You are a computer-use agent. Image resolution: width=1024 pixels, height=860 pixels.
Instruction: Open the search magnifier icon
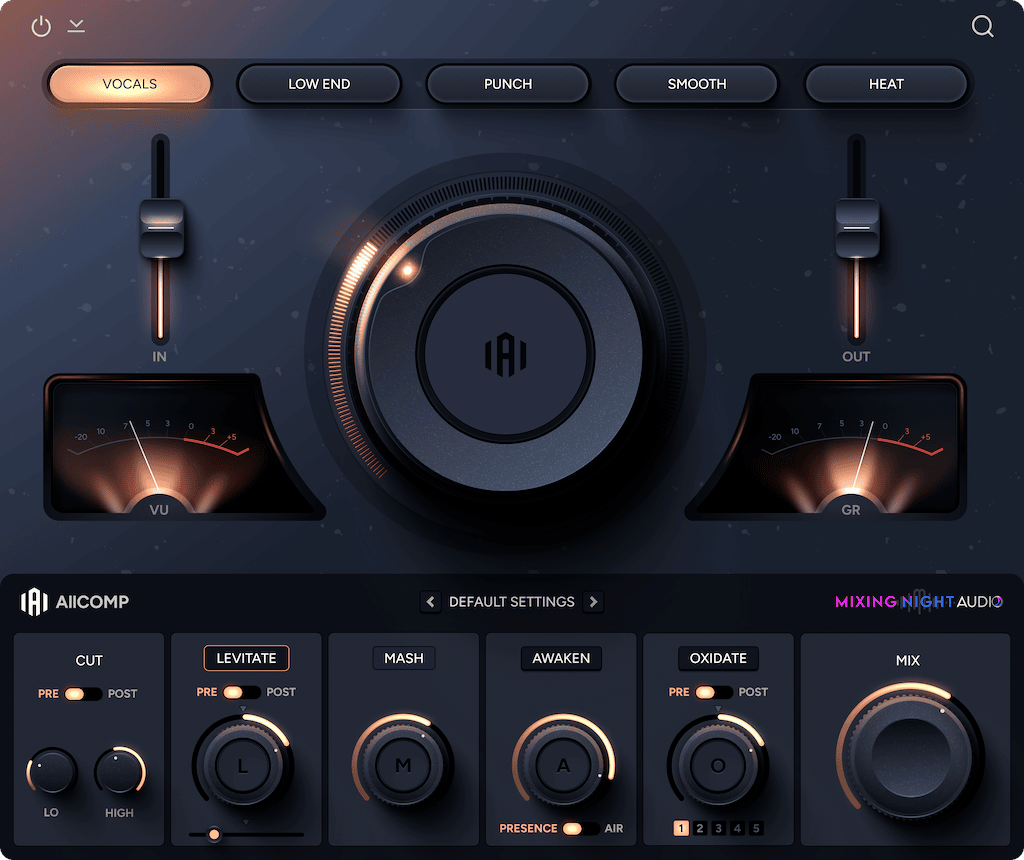pyautogui.click(x=982, y=27)
